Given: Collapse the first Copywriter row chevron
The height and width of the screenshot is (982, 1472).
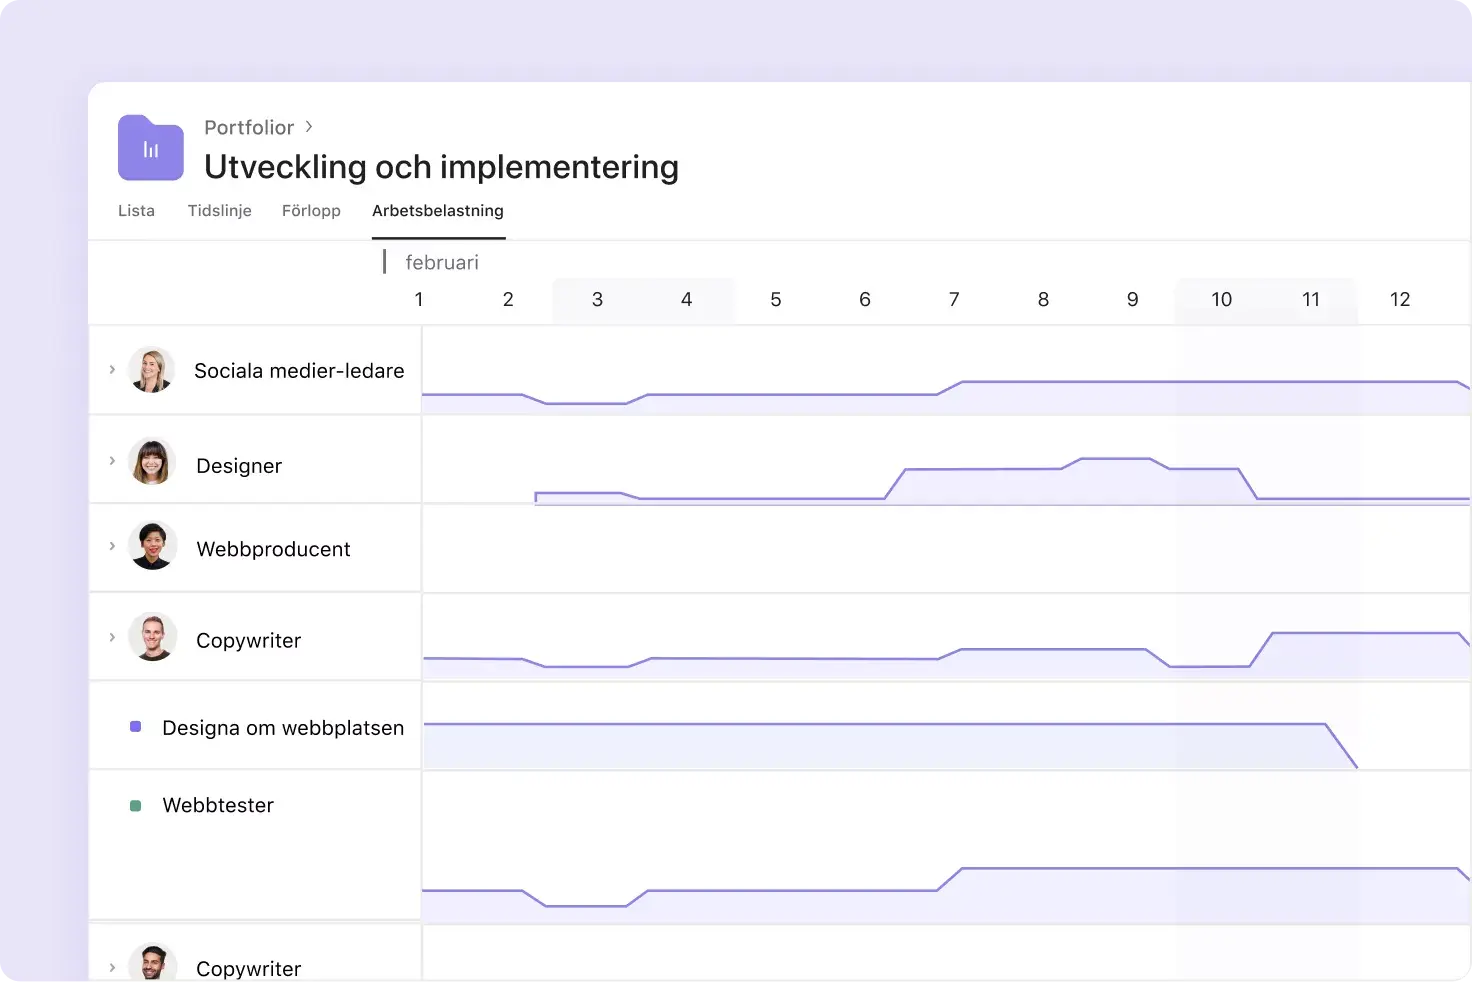Looking at the screenshot, I should point(112,637).
